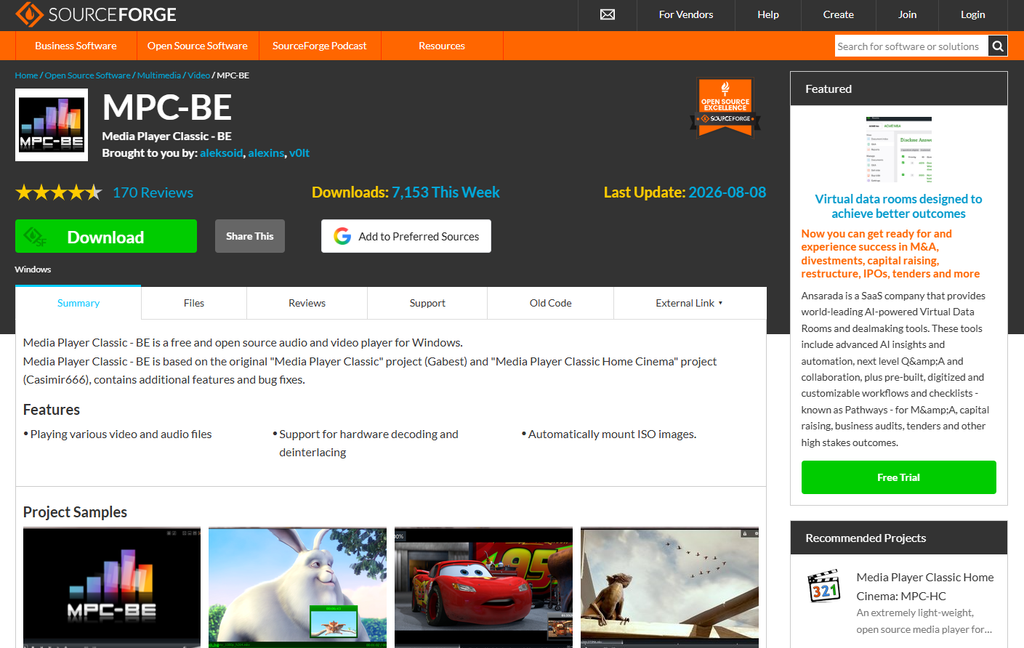Open the Old Code tab
The image size is (1024, 648).
551,303
